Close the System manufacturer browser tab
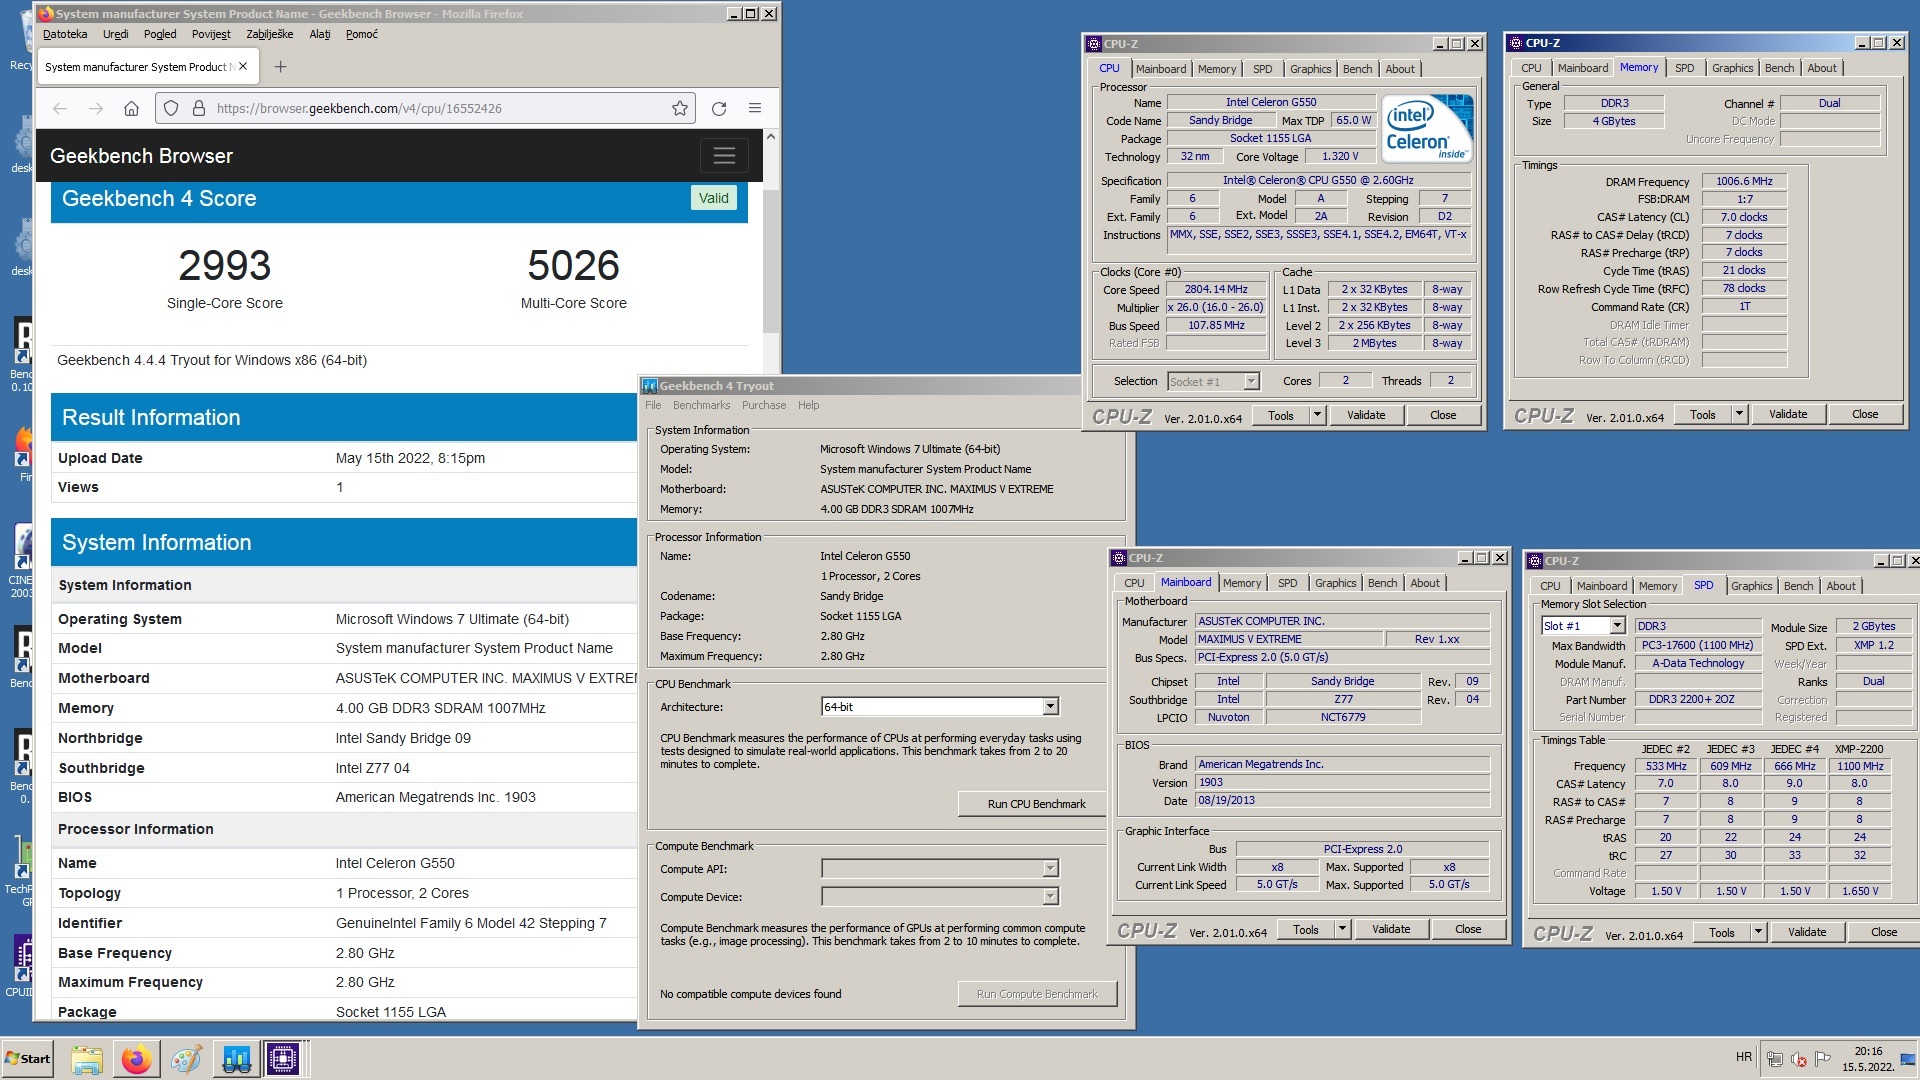Viewport: 1920px width, 1080px height. [x=243, y=67]
